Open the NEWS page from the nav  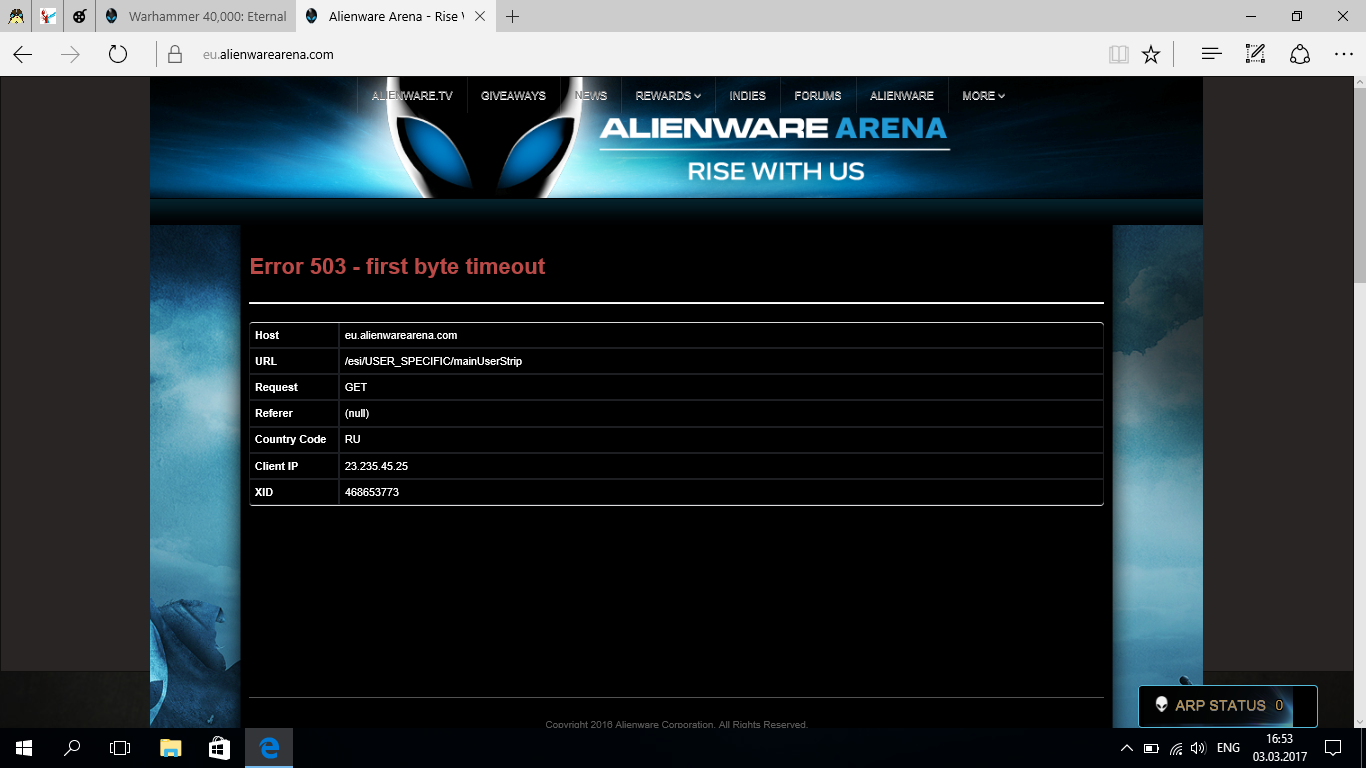coord(591,96)
